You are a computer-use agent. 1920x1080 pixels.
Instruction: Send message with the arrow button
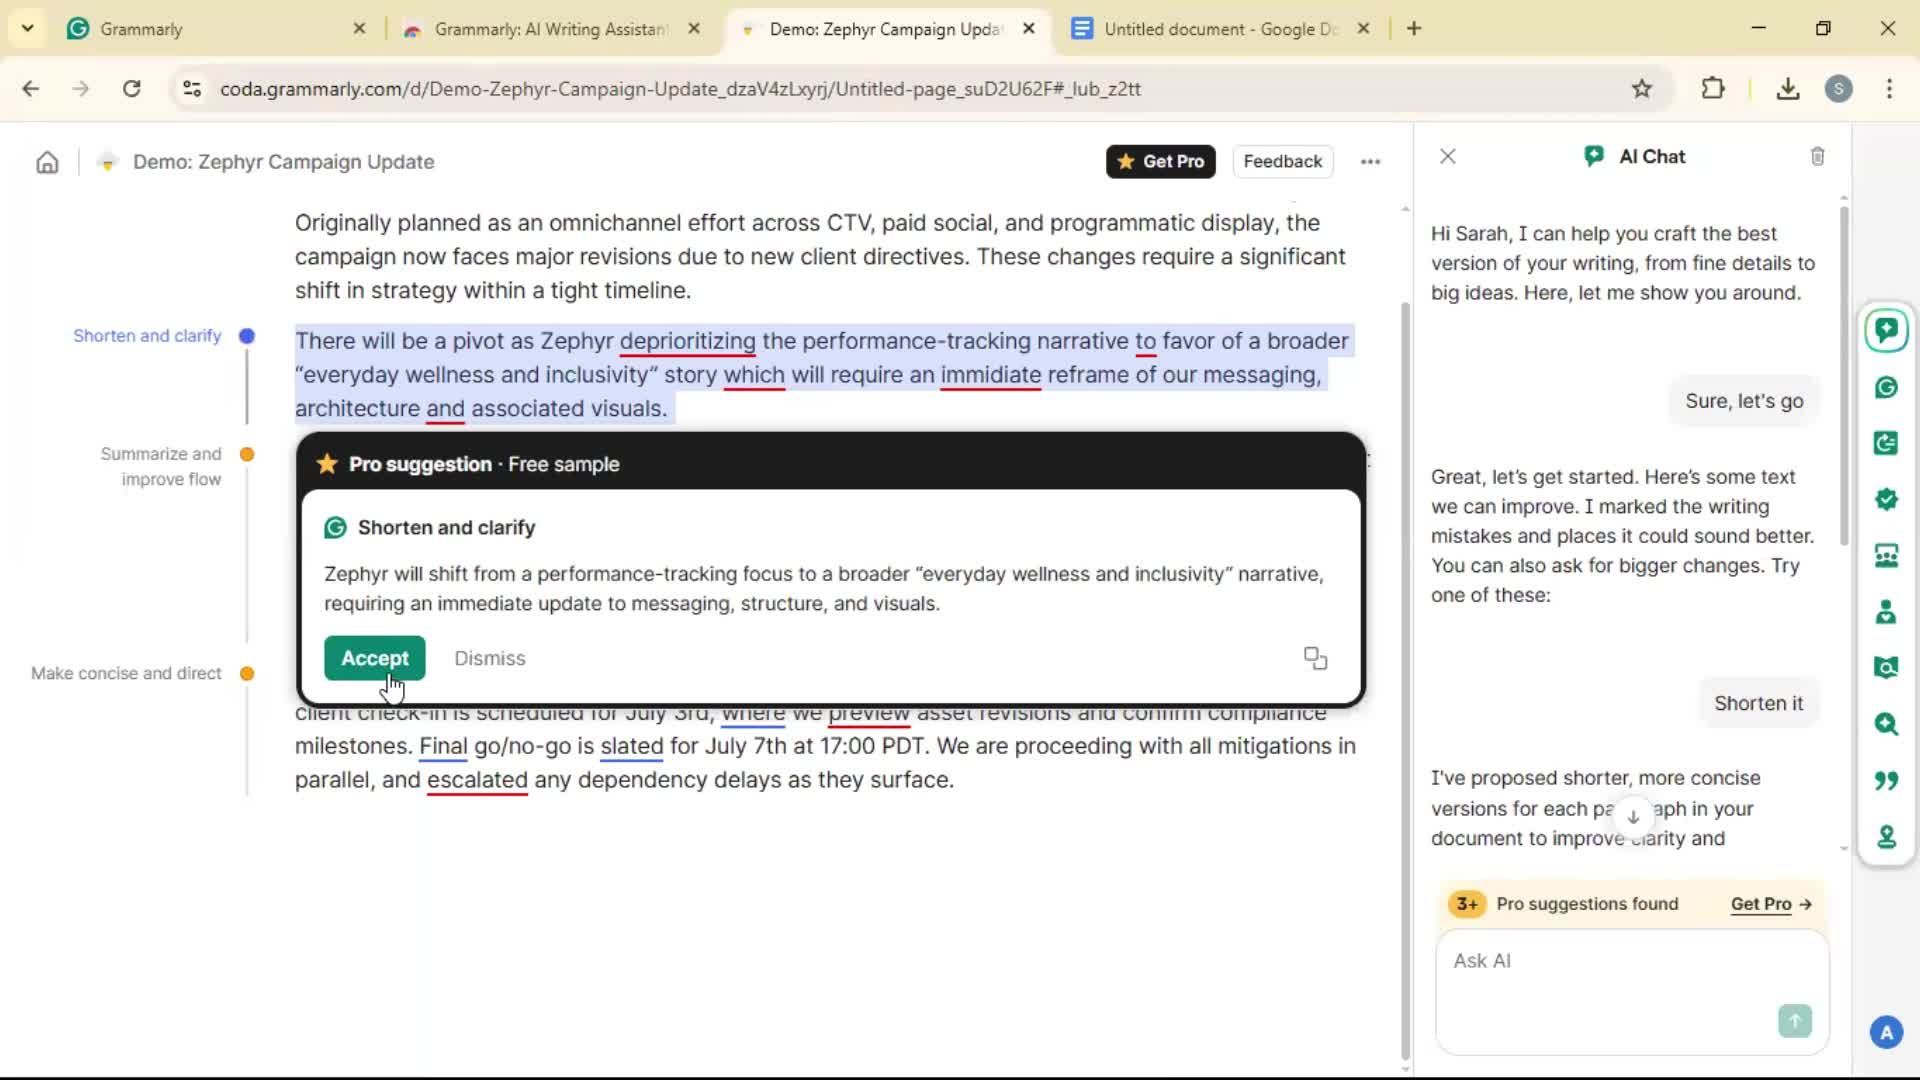(x=1794, y=1020)
